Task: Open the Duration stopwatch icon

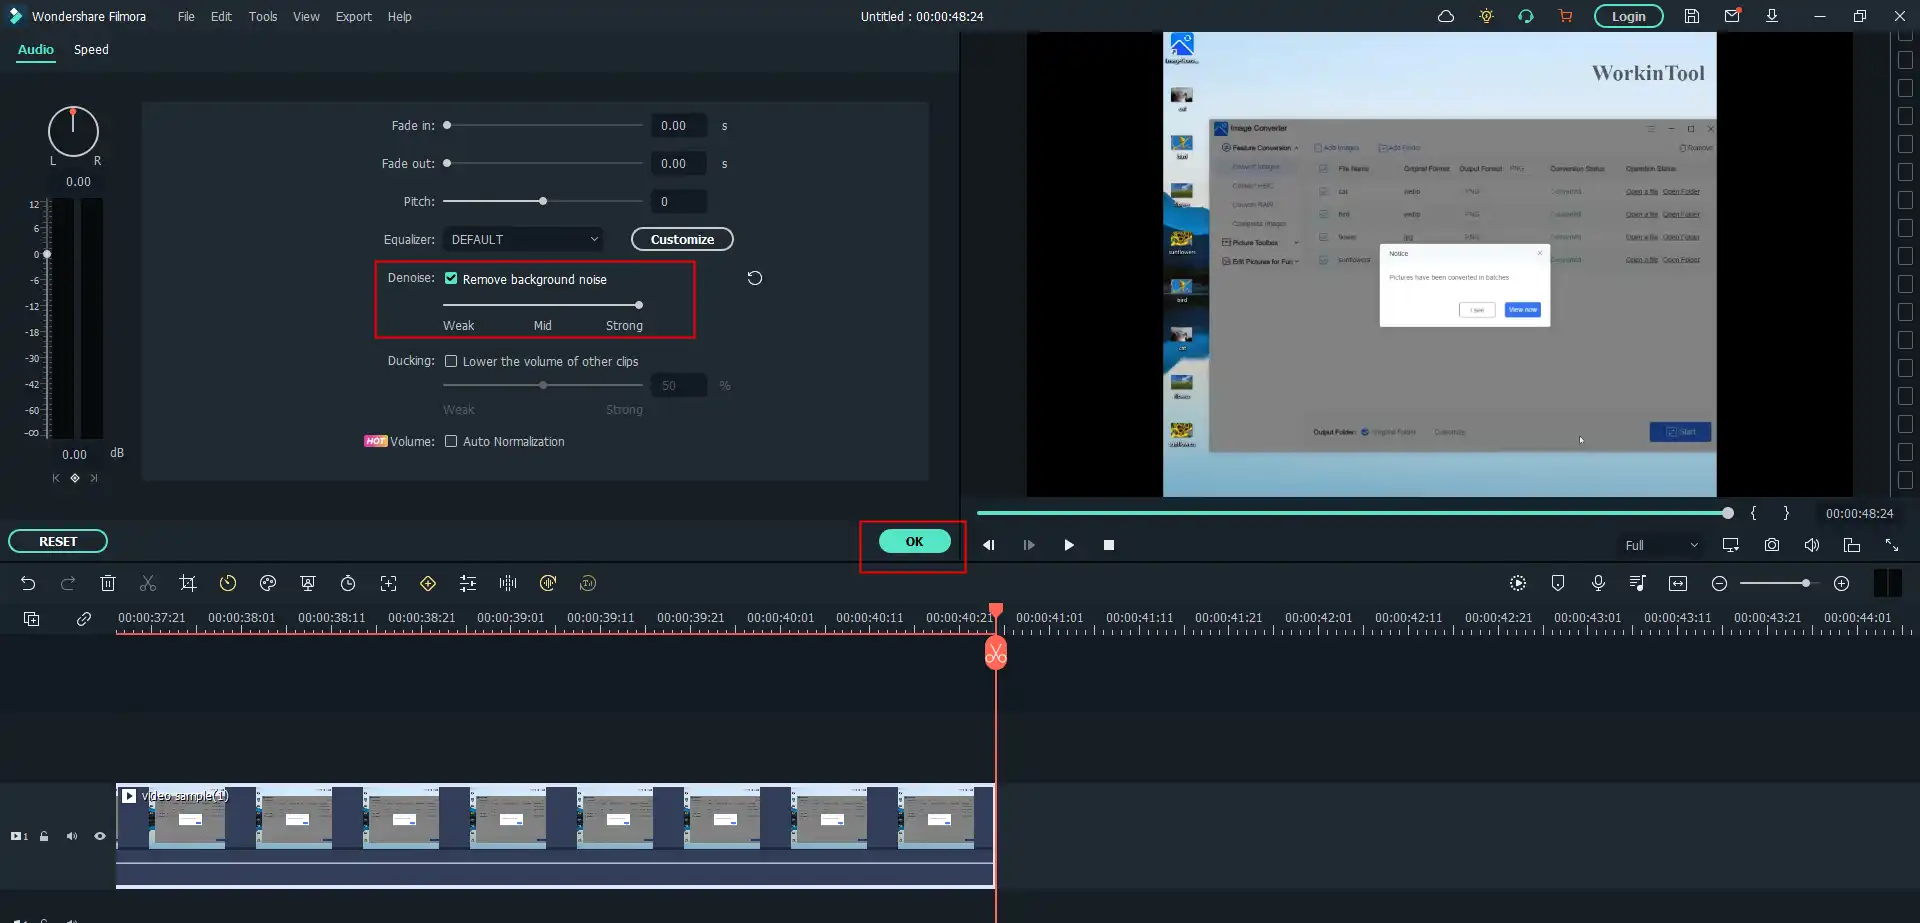Action: click(x=348, y=583)
